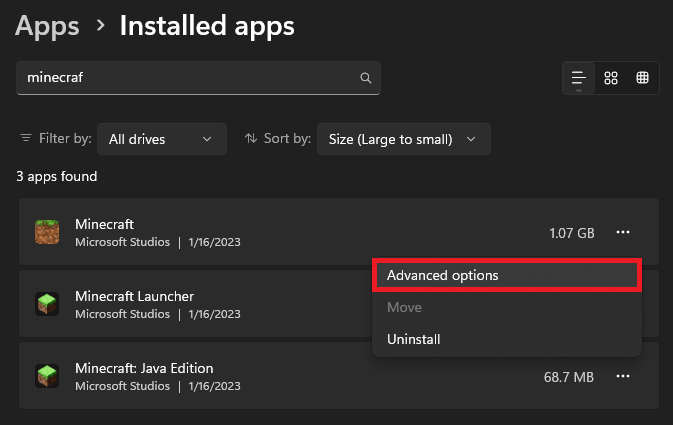This screenshot has width=673, height=425.
Task: Click the Filter by label
Action: 65,138
